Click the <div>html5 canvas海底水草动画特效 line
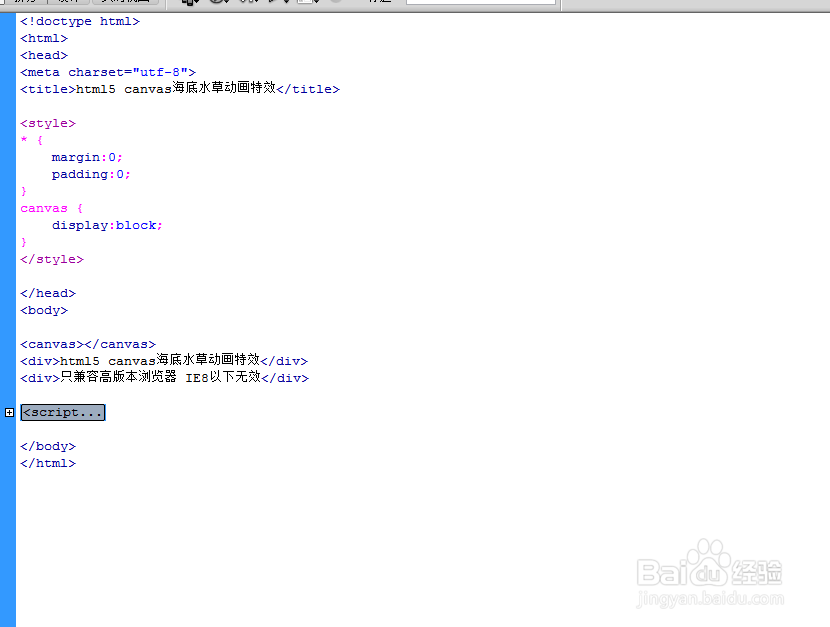Image resolution: width=830 pixels, height=627 pixels. tap(164, 360)
